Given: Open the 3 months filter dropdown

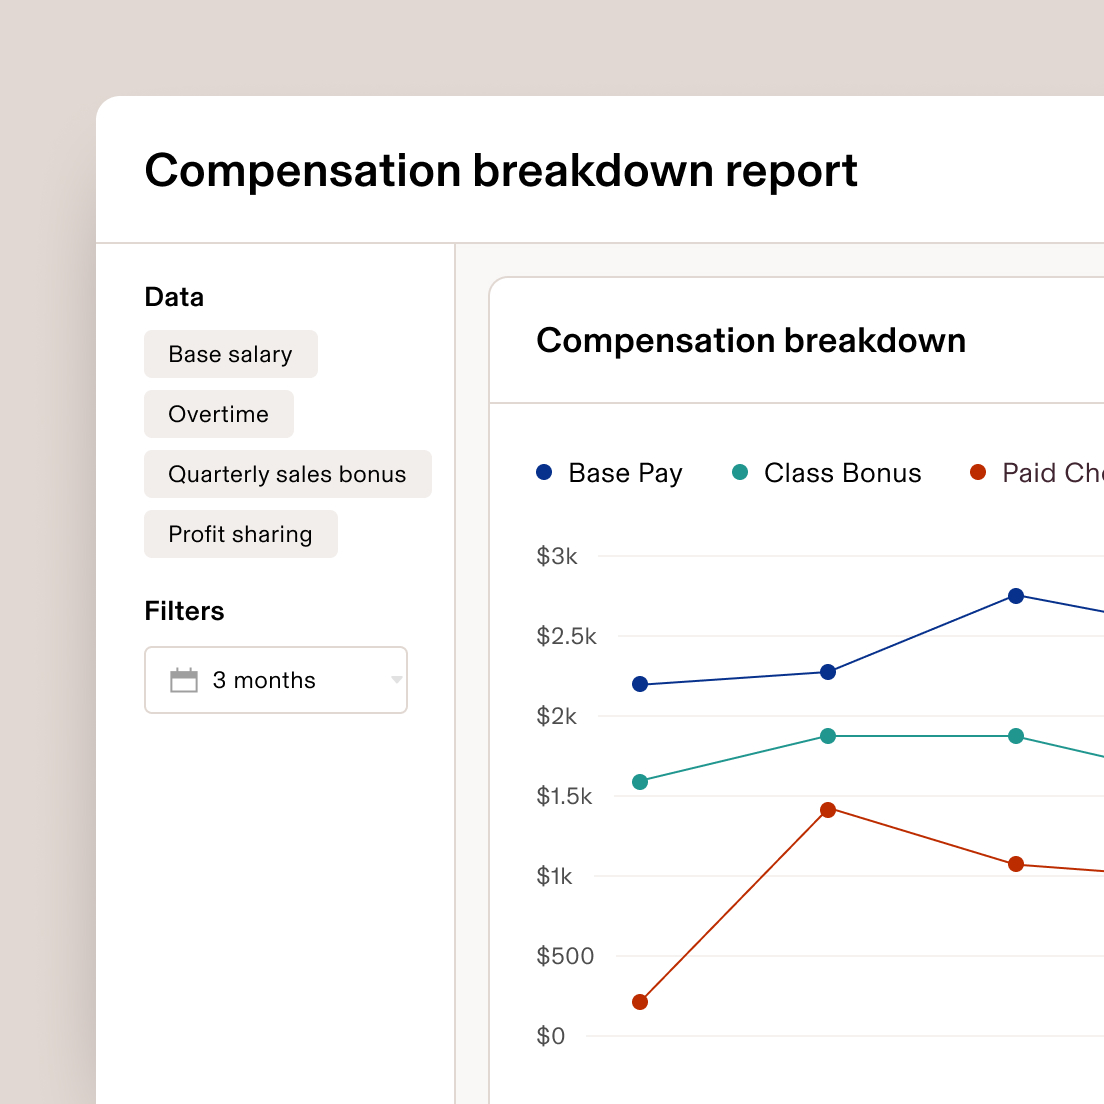Looking at the screenshot, I should coord(276,680).
